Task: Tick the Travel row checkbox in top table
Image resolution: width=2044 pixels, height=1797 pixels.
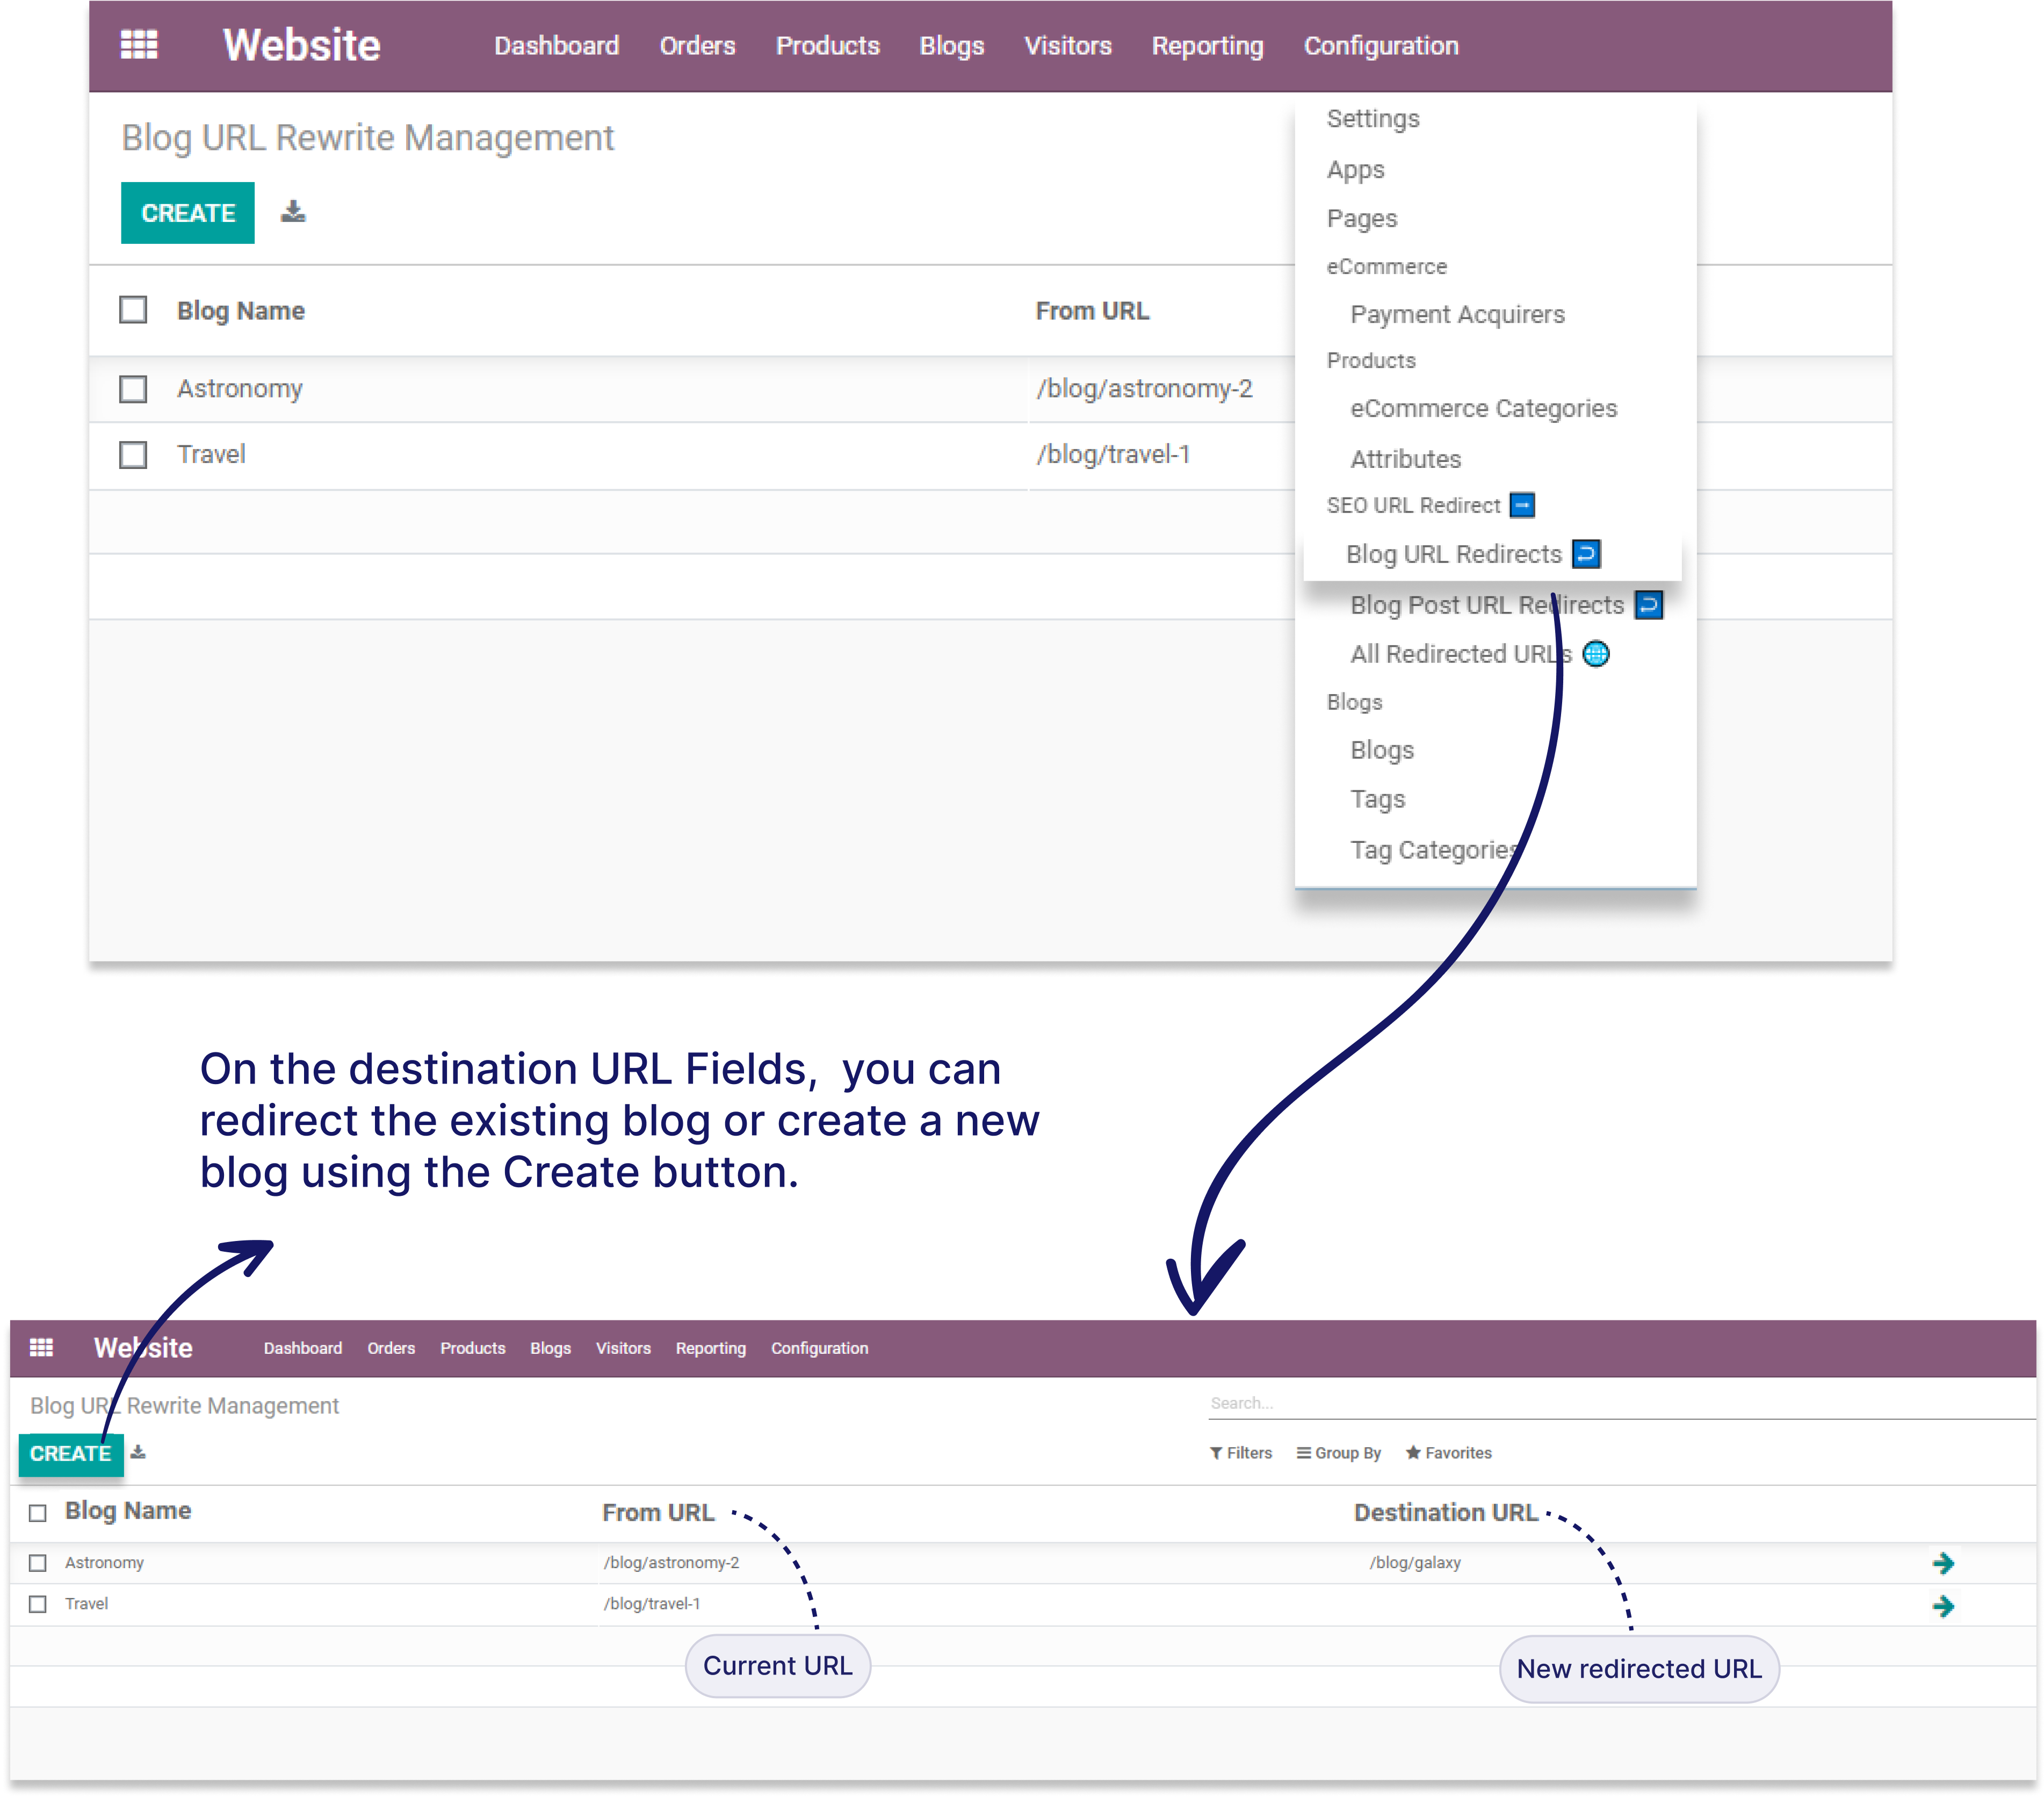Action: click(133, 455)
